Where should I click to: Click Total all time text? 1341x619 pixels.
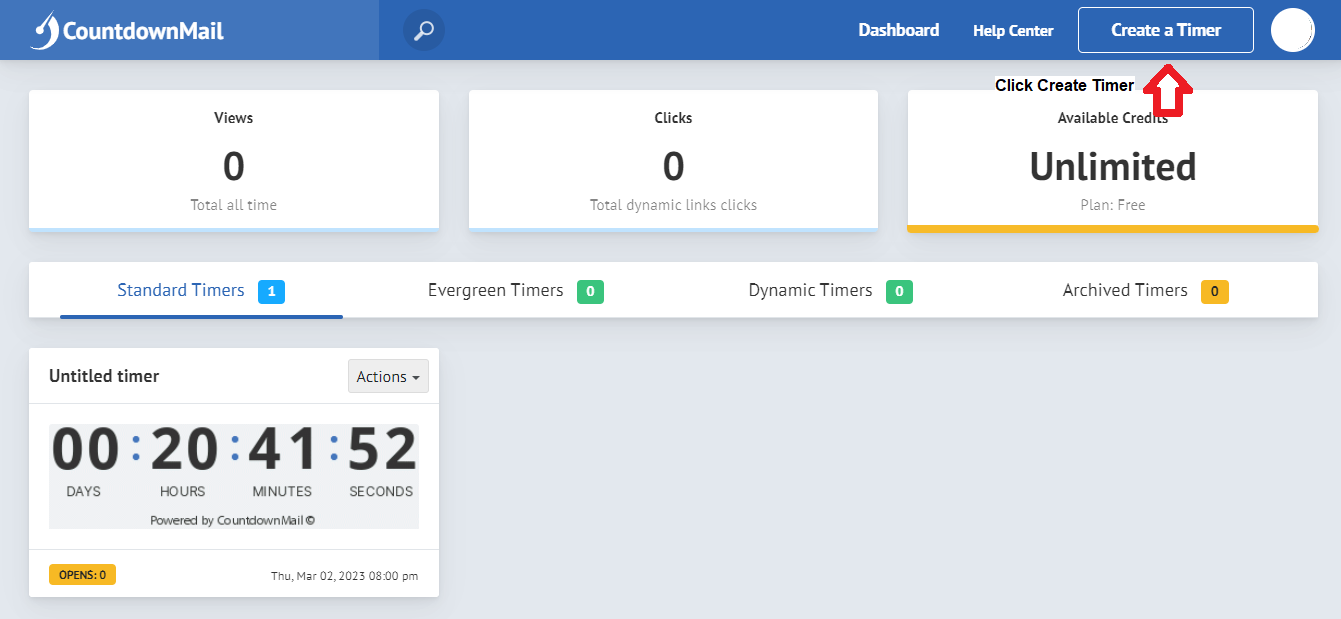coord(234,205)
